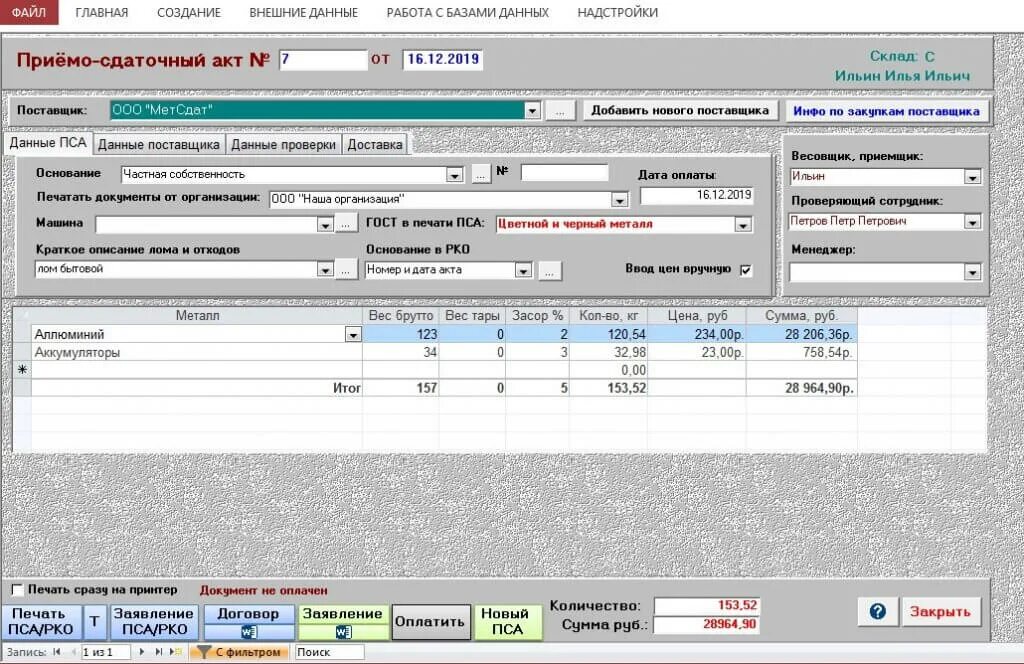Open the СОЗДАНИЕ ribbon tab
The image size is (1024, 664).
coord(189,12)
